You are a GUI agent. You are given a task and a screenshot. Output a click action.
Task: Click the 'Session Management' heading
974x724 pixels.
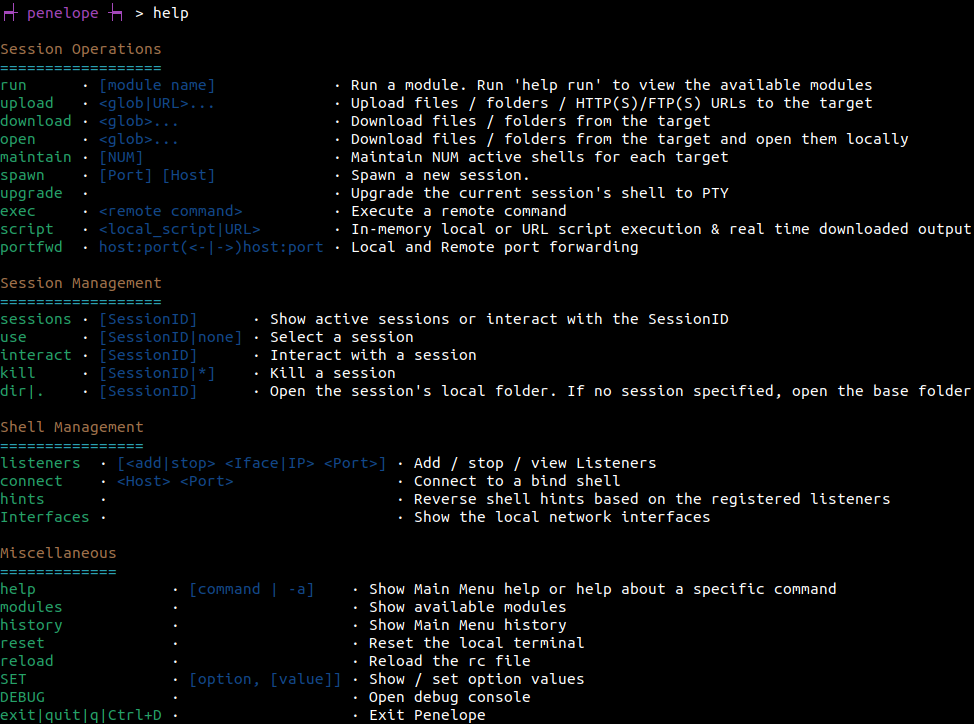(81, 283)
